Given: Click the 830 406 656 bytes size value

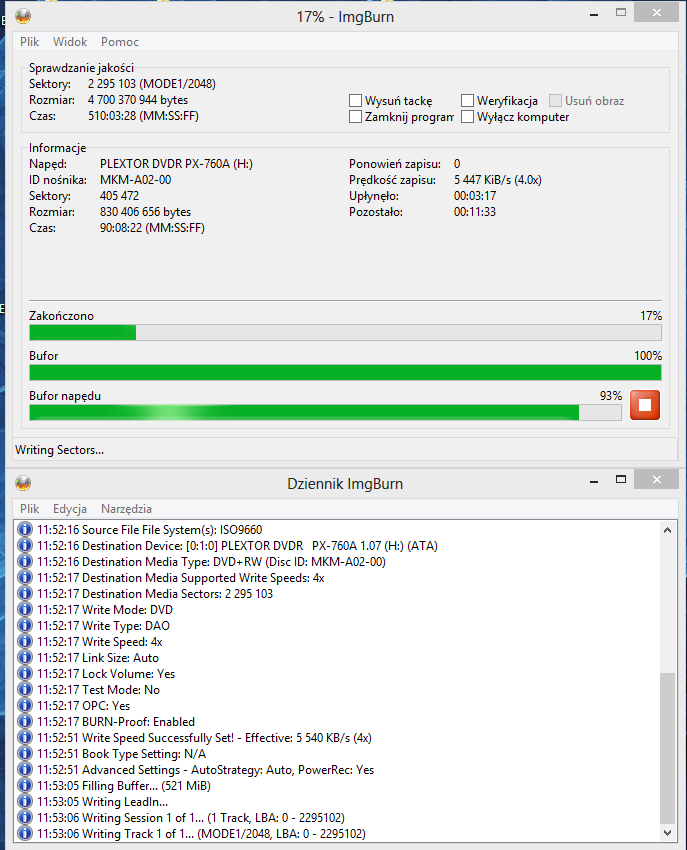Looking at the screenshot, I should [145, 212].
